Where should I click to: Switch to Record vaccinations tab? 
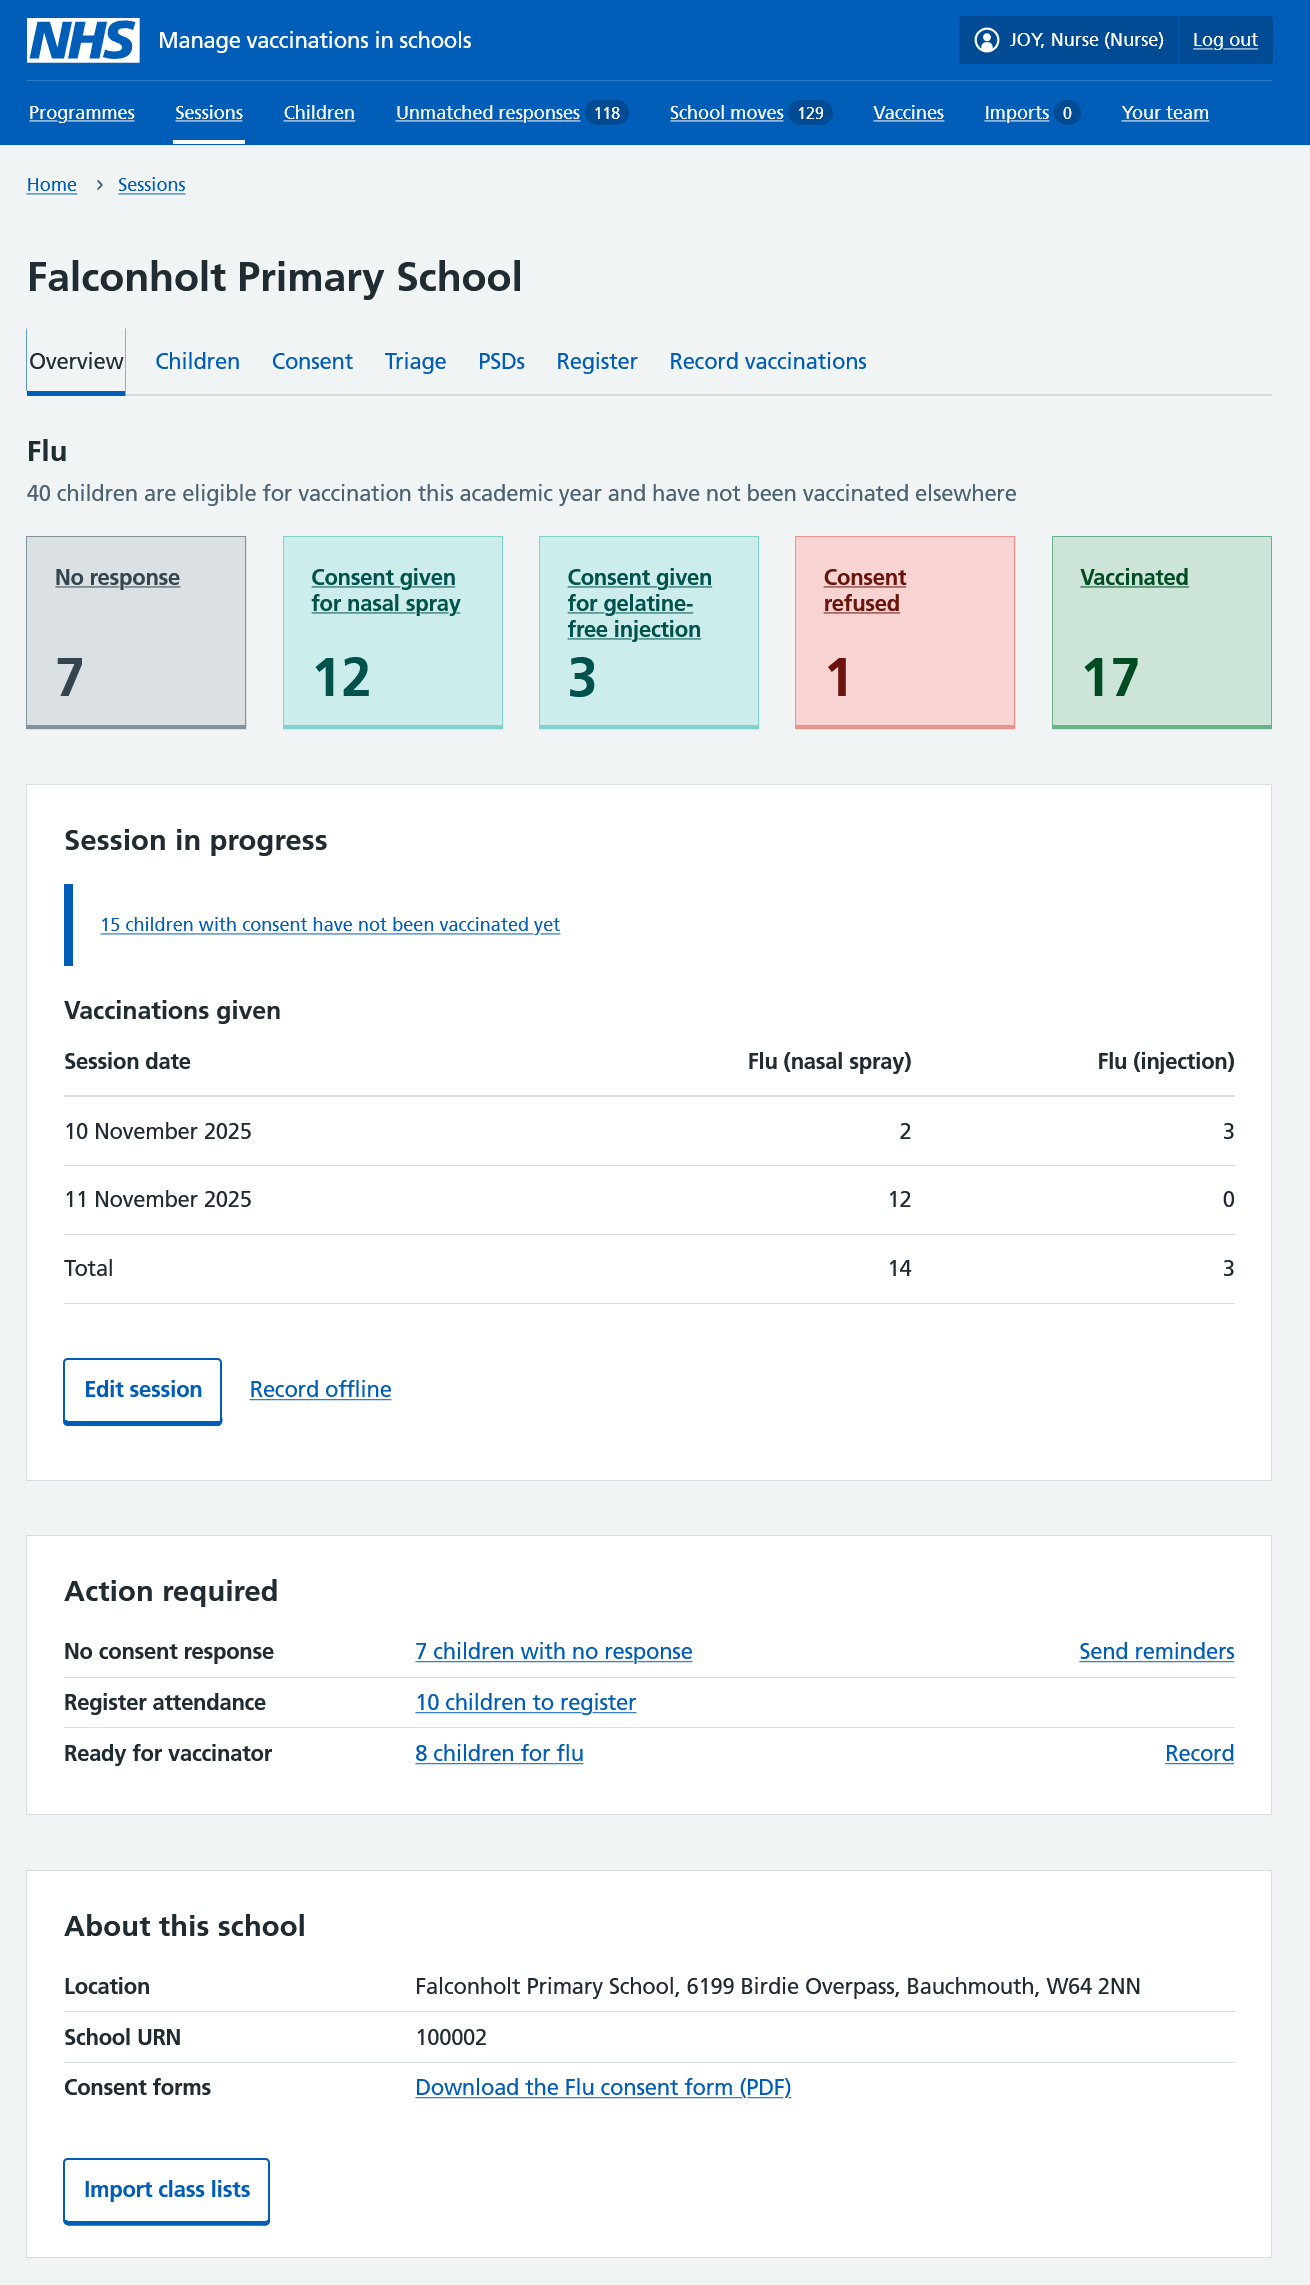(x=768, y=361)
